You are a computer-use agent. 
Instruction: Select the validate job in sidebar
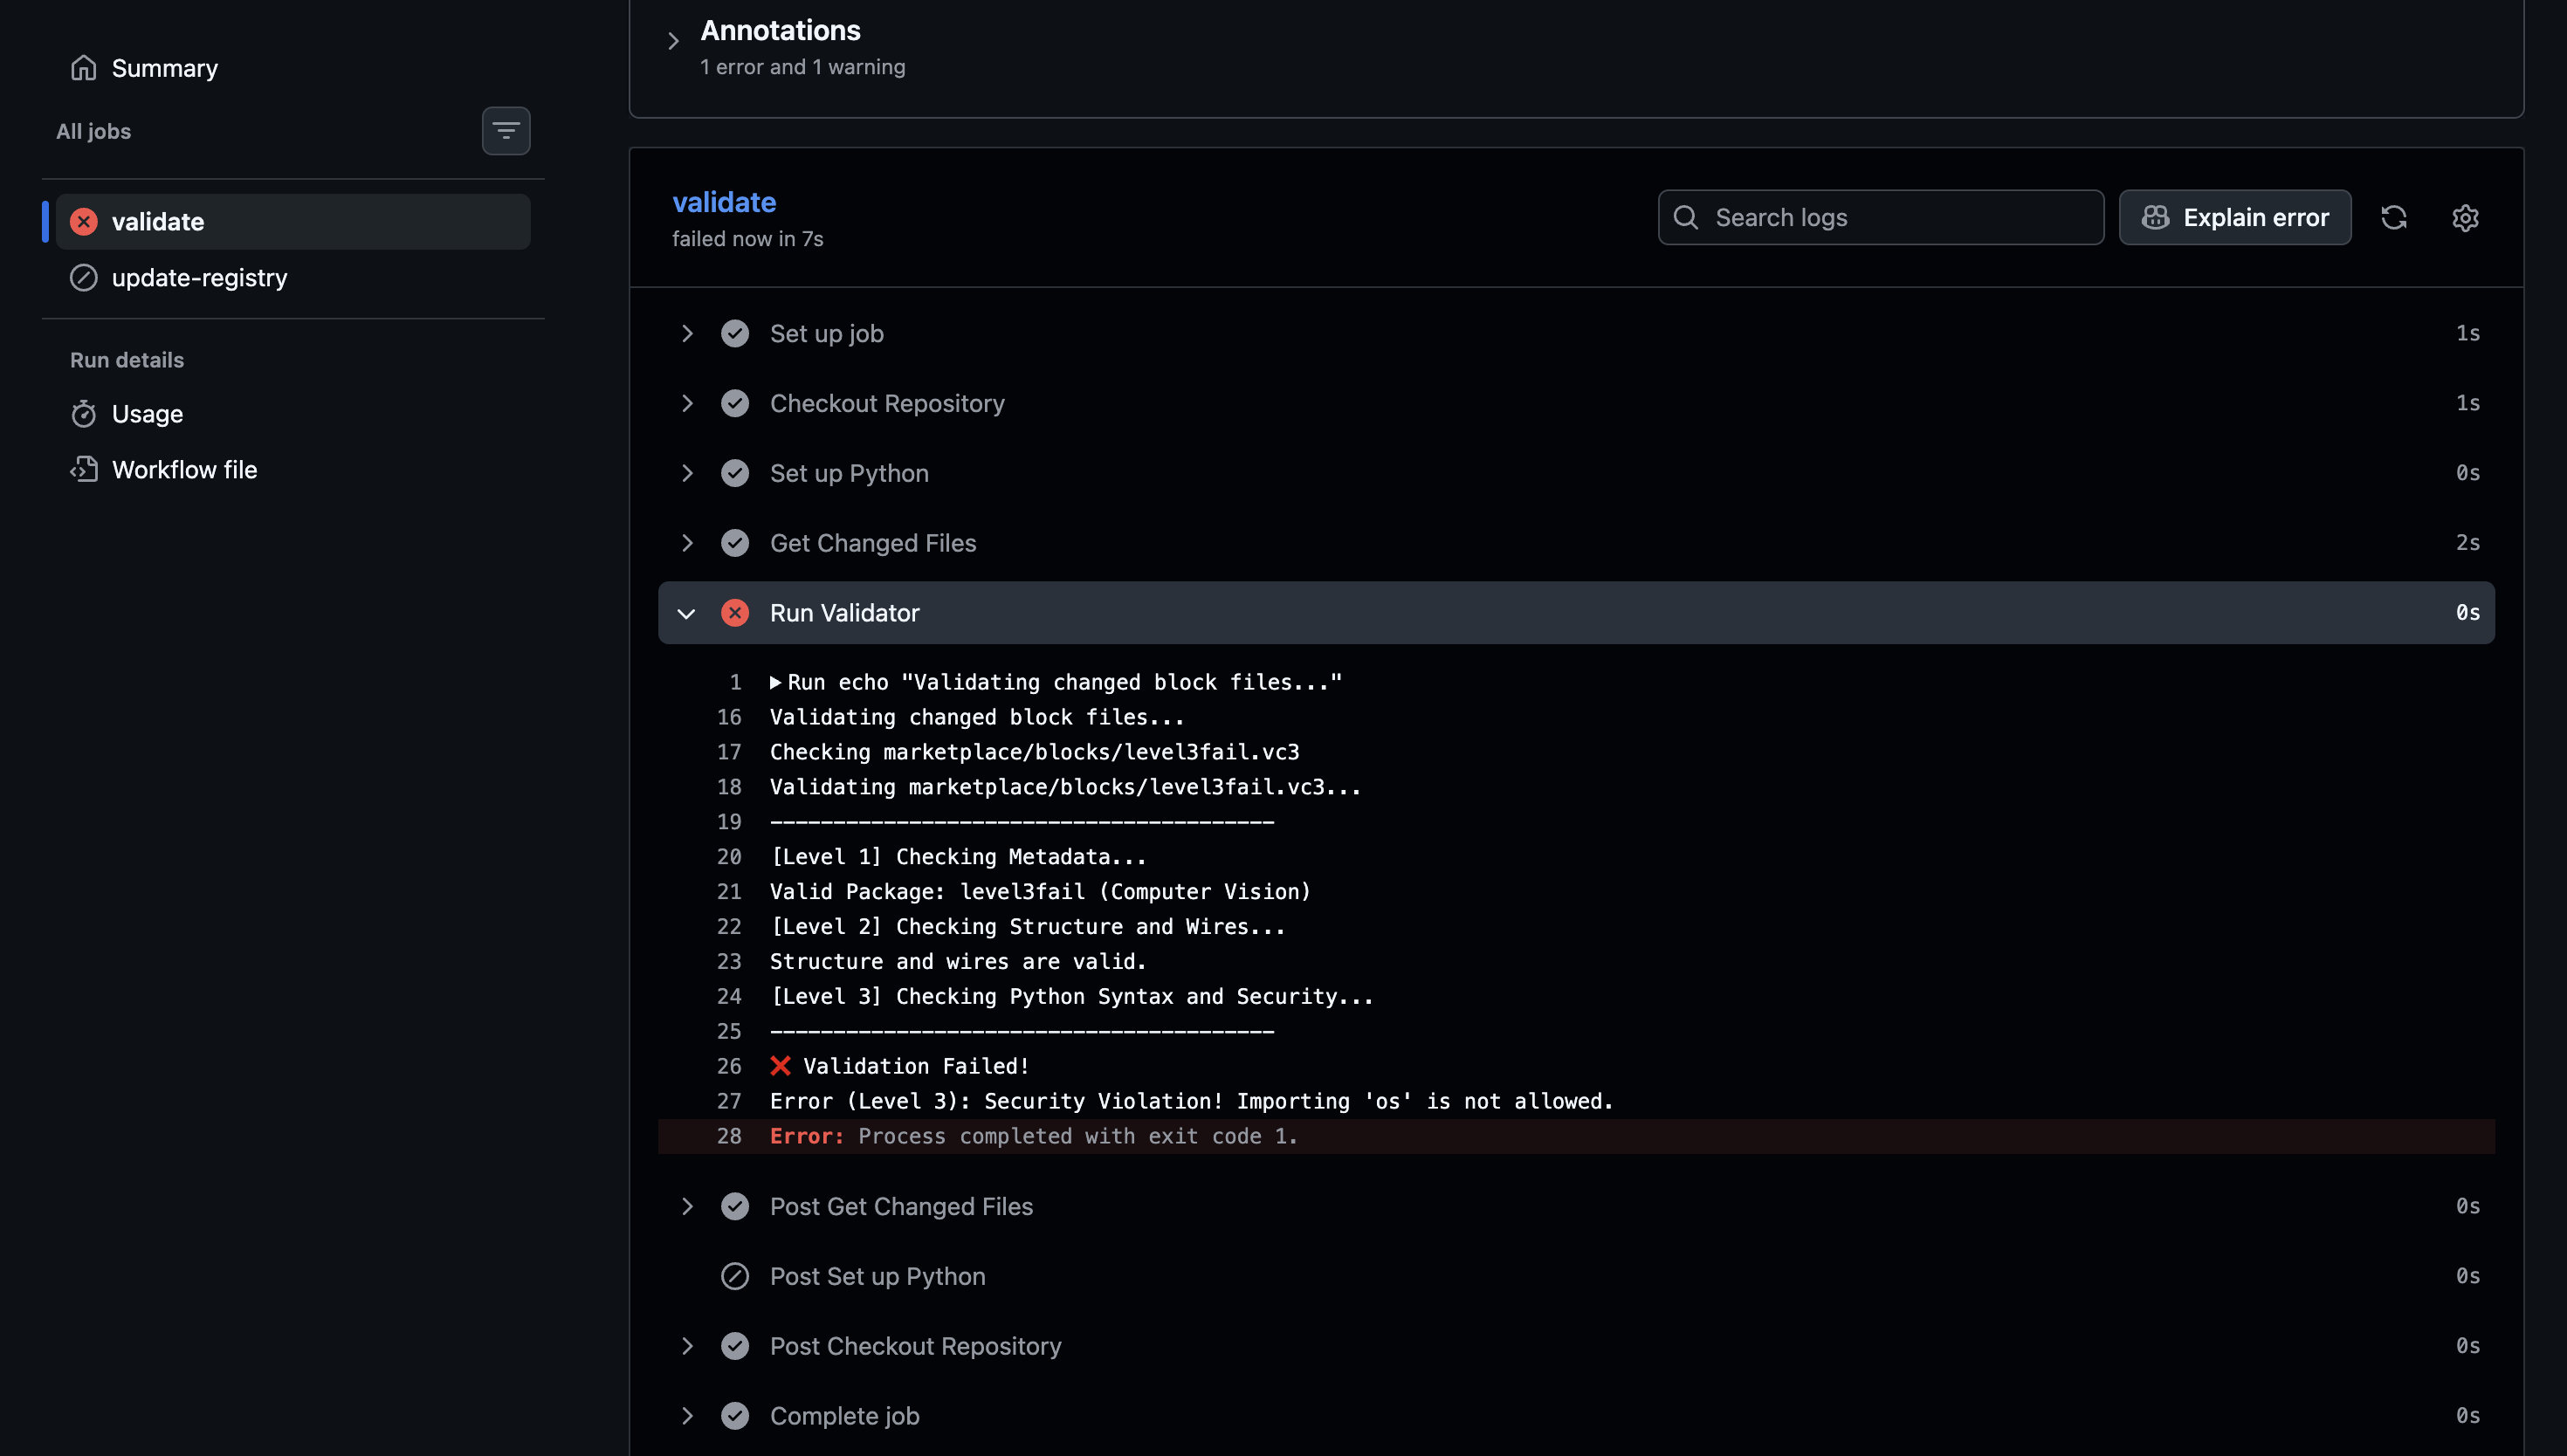click(293, 221)
